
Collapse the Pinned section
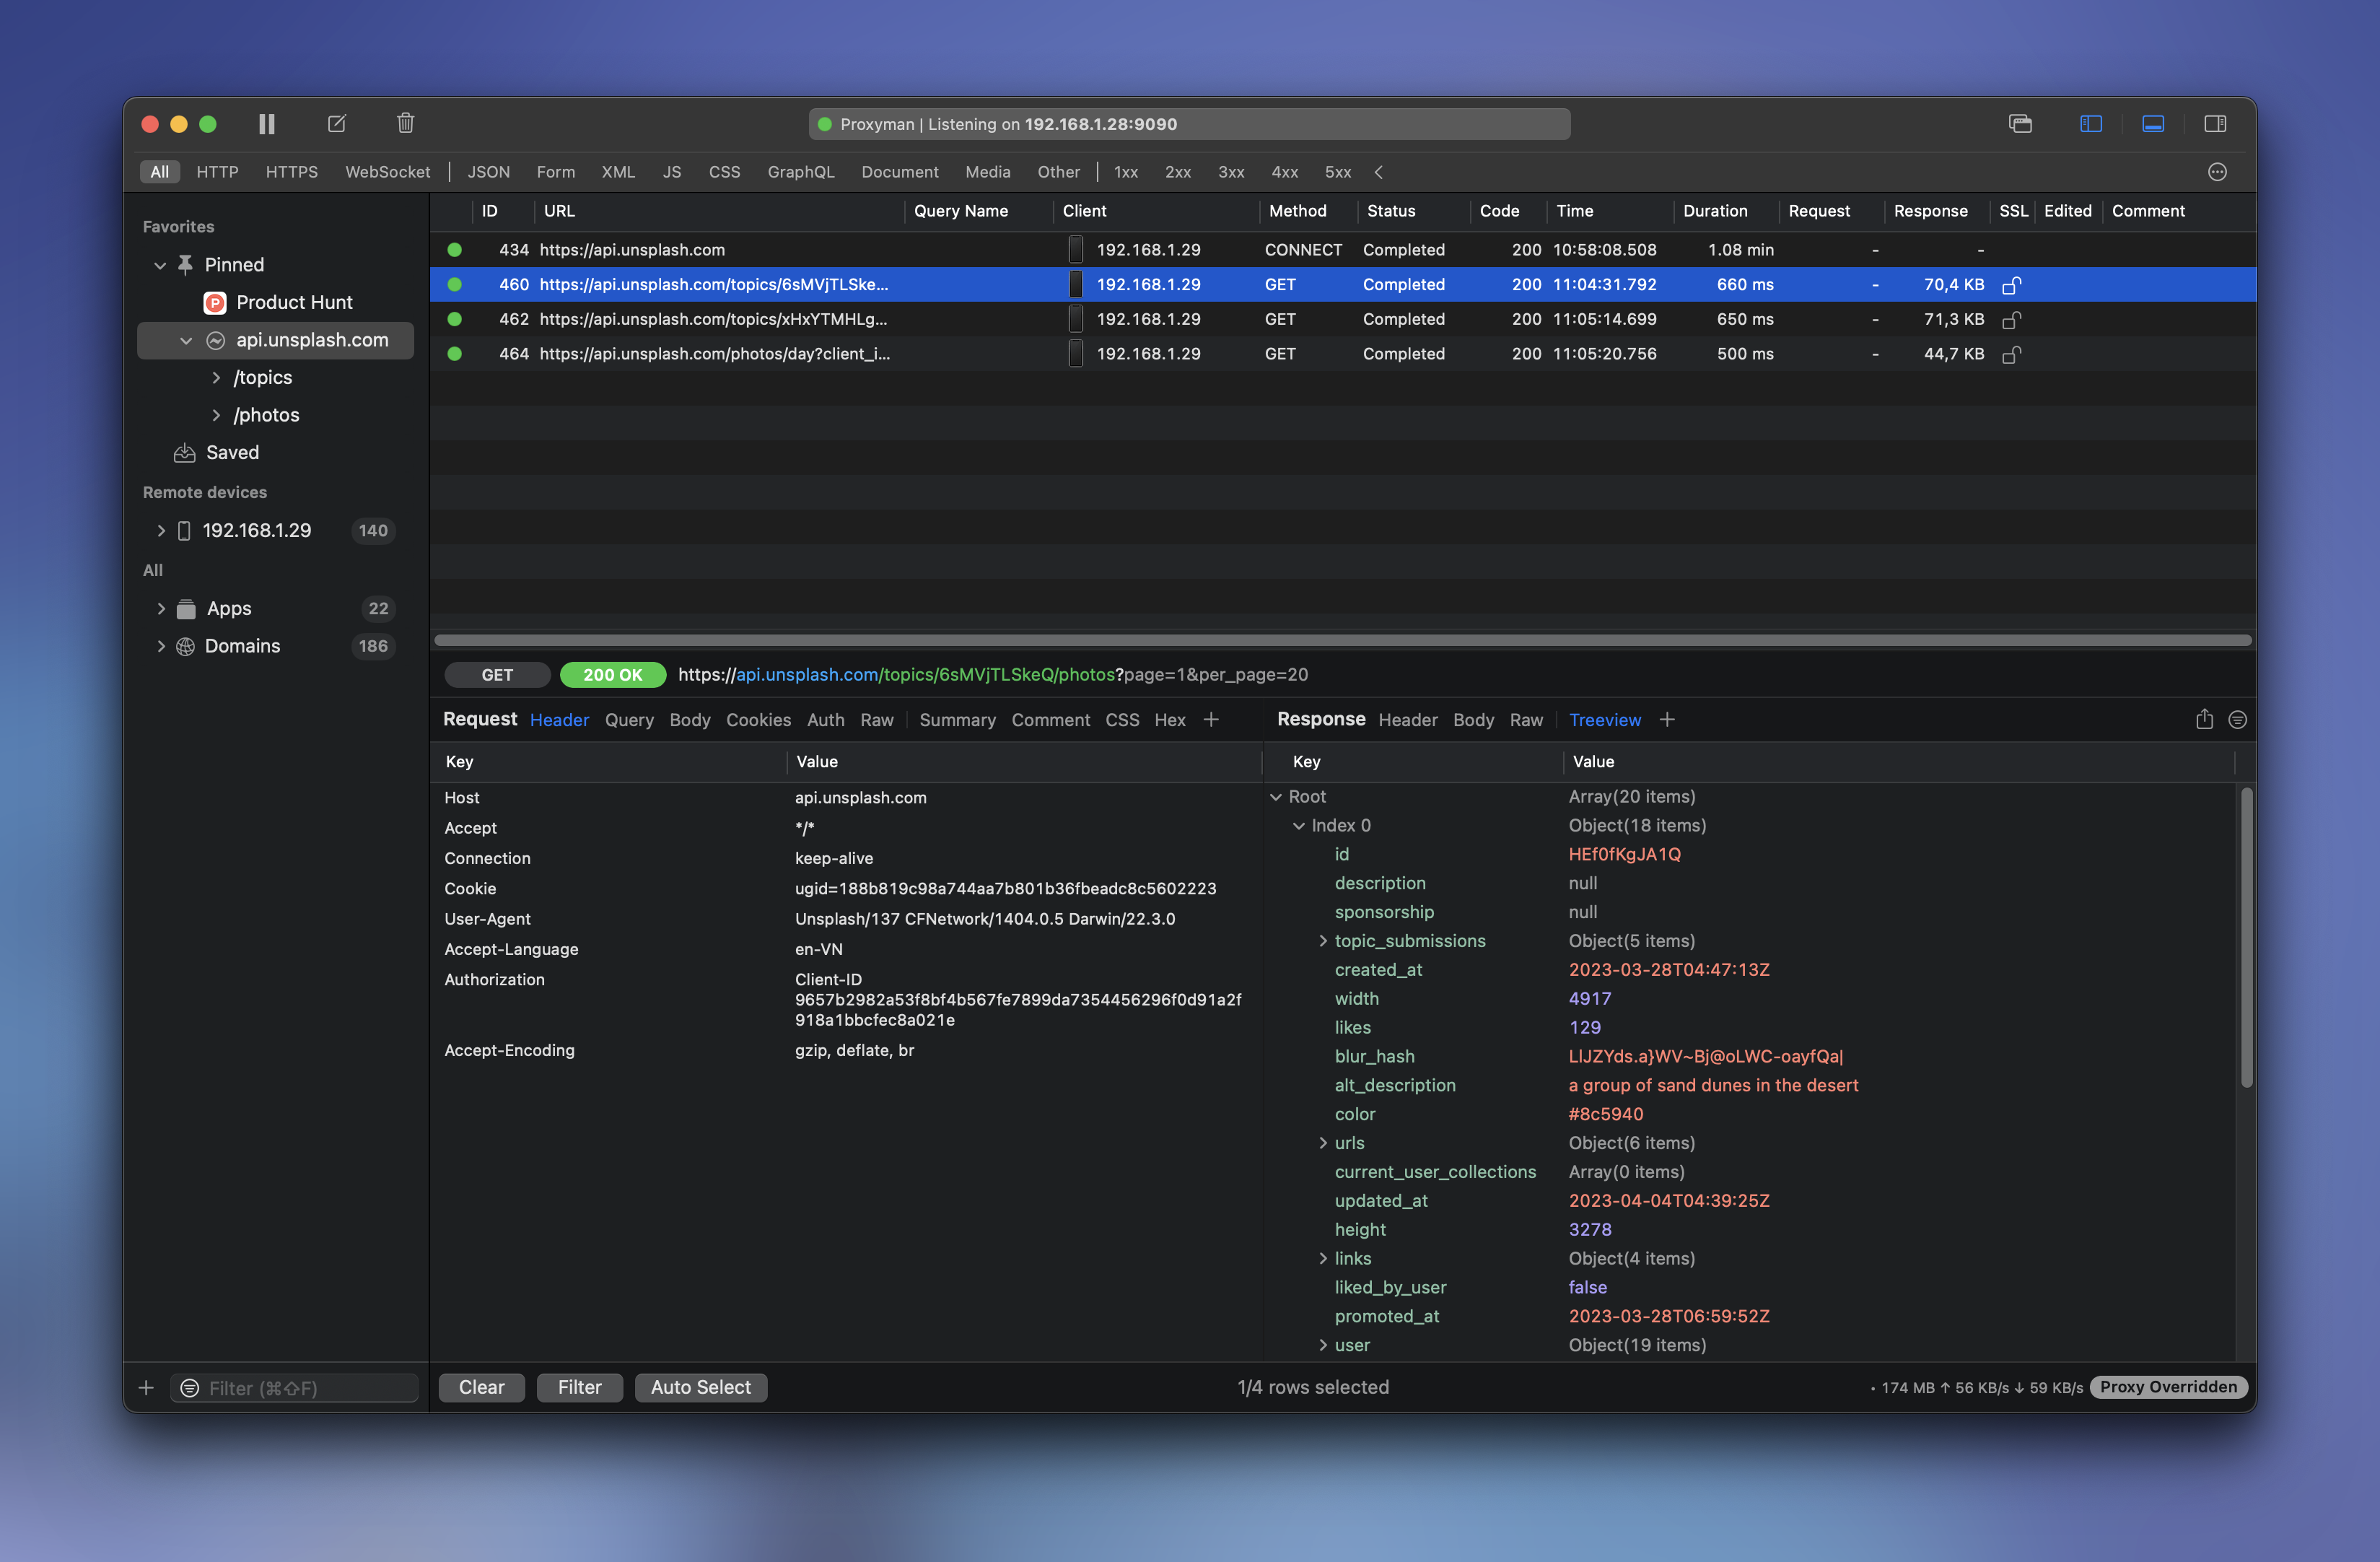point(160,265)
